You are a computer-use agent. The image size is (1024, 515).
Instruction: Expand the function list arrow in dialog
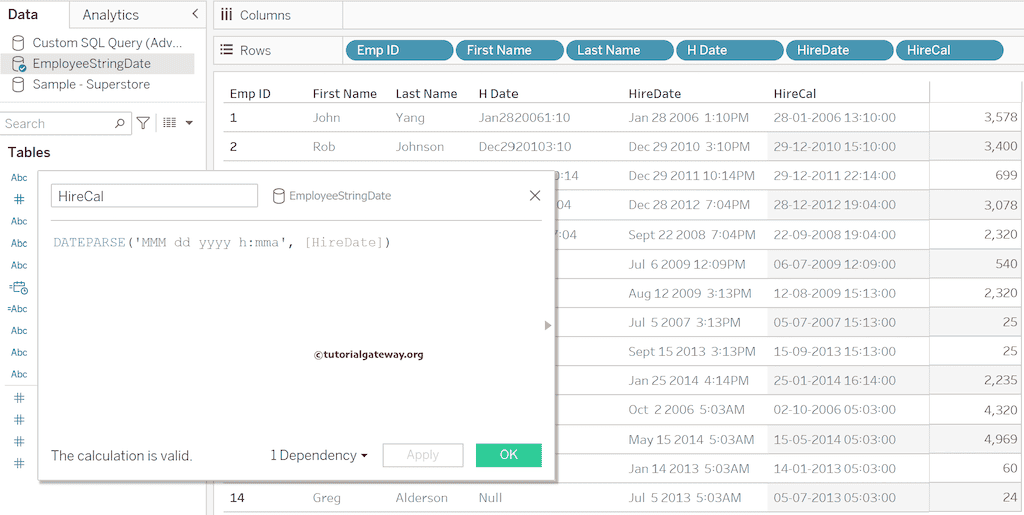[548, 325]
